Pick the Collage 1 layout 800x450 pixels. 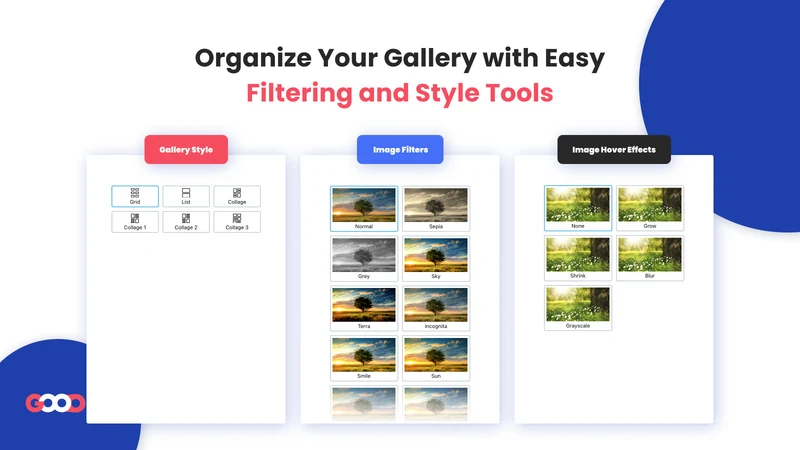(x=135, y=222)
